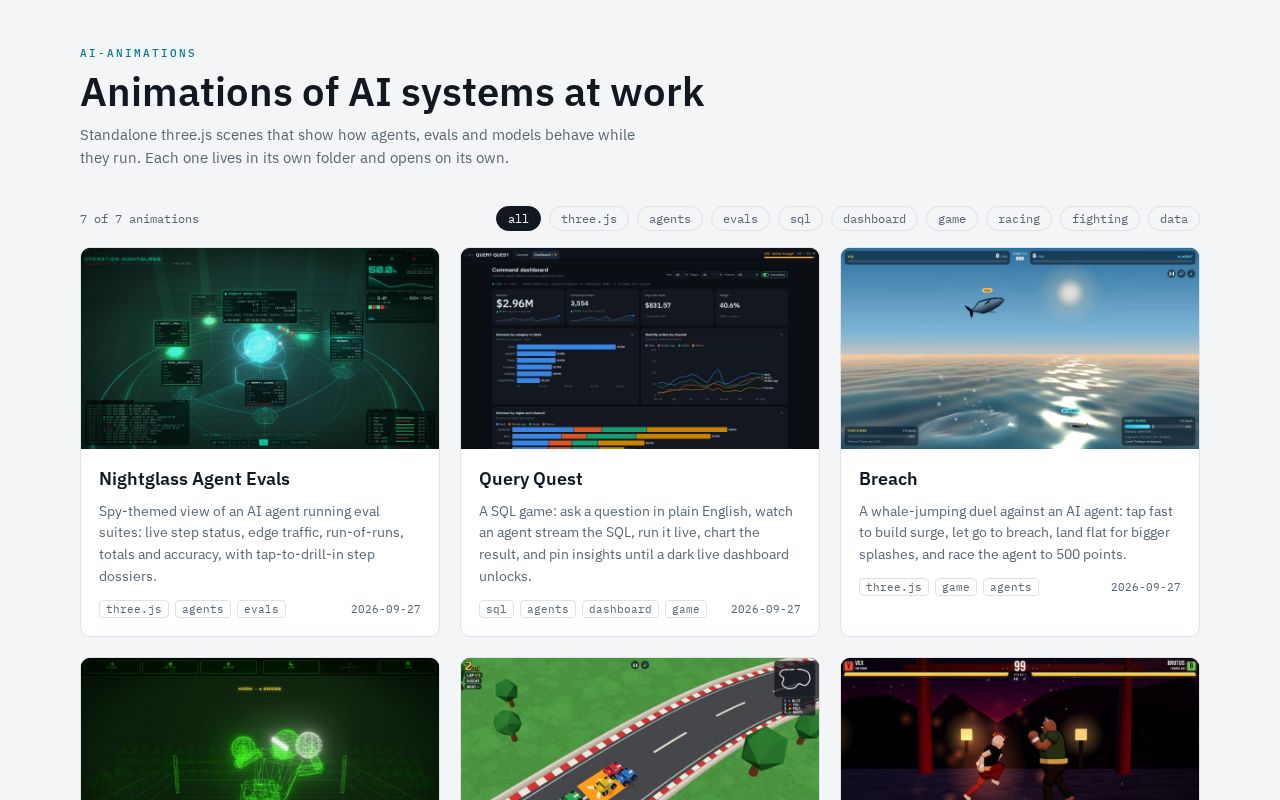
Task: Click the "Standalone three.js scenes" intro paragraph
Action: point(358,146)
